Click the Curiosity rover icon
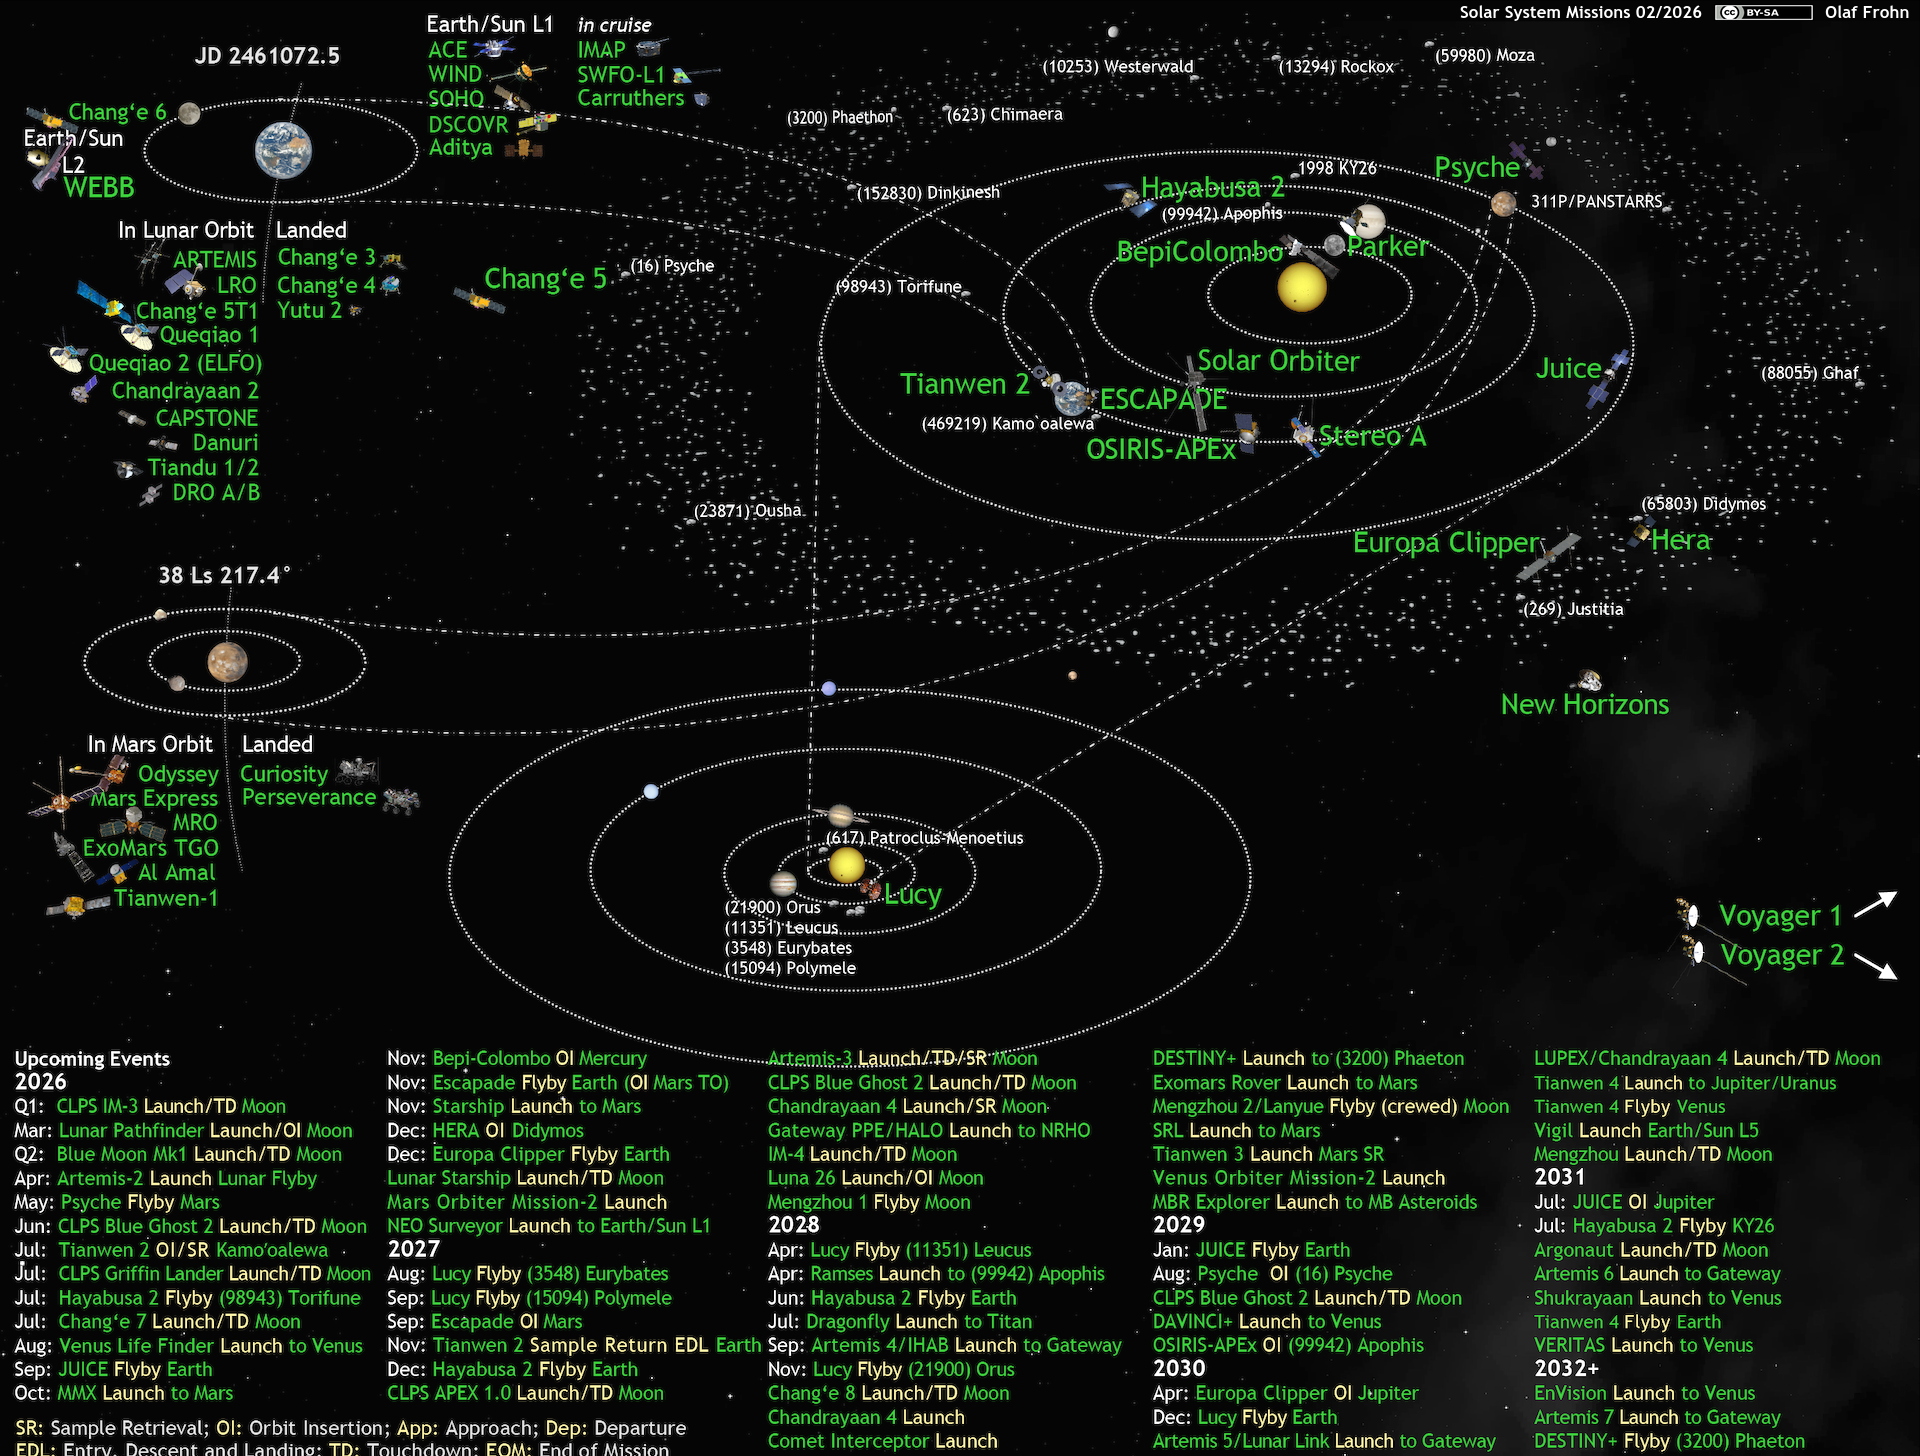 coord(357,771)
